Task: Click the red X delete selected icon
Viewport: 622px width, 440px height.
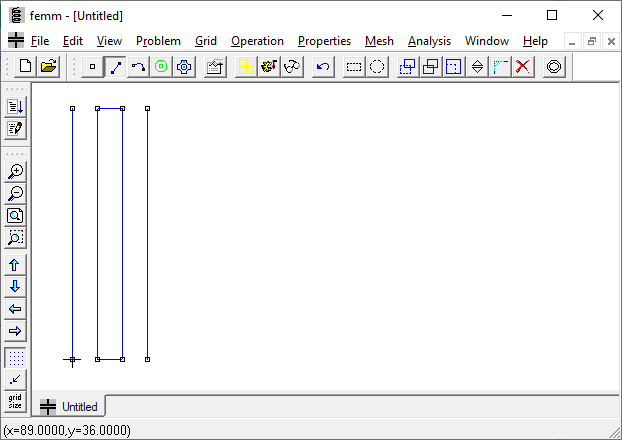Action: click(522, 67)
